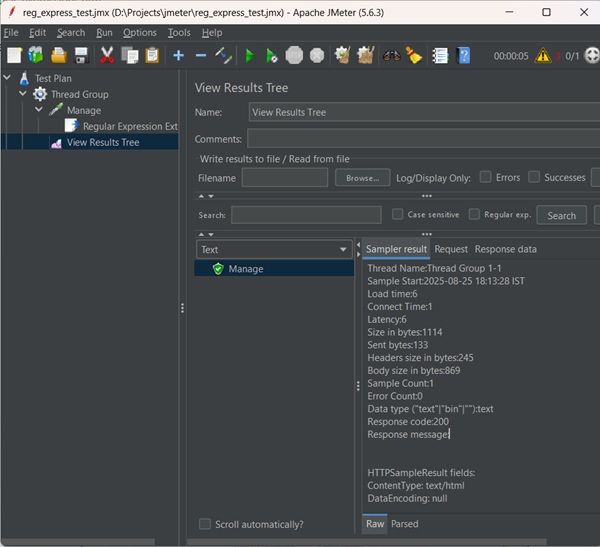This screenshot has width=600, height=547.
Task: Click the Thread Group gear icon
Action: 40,94
